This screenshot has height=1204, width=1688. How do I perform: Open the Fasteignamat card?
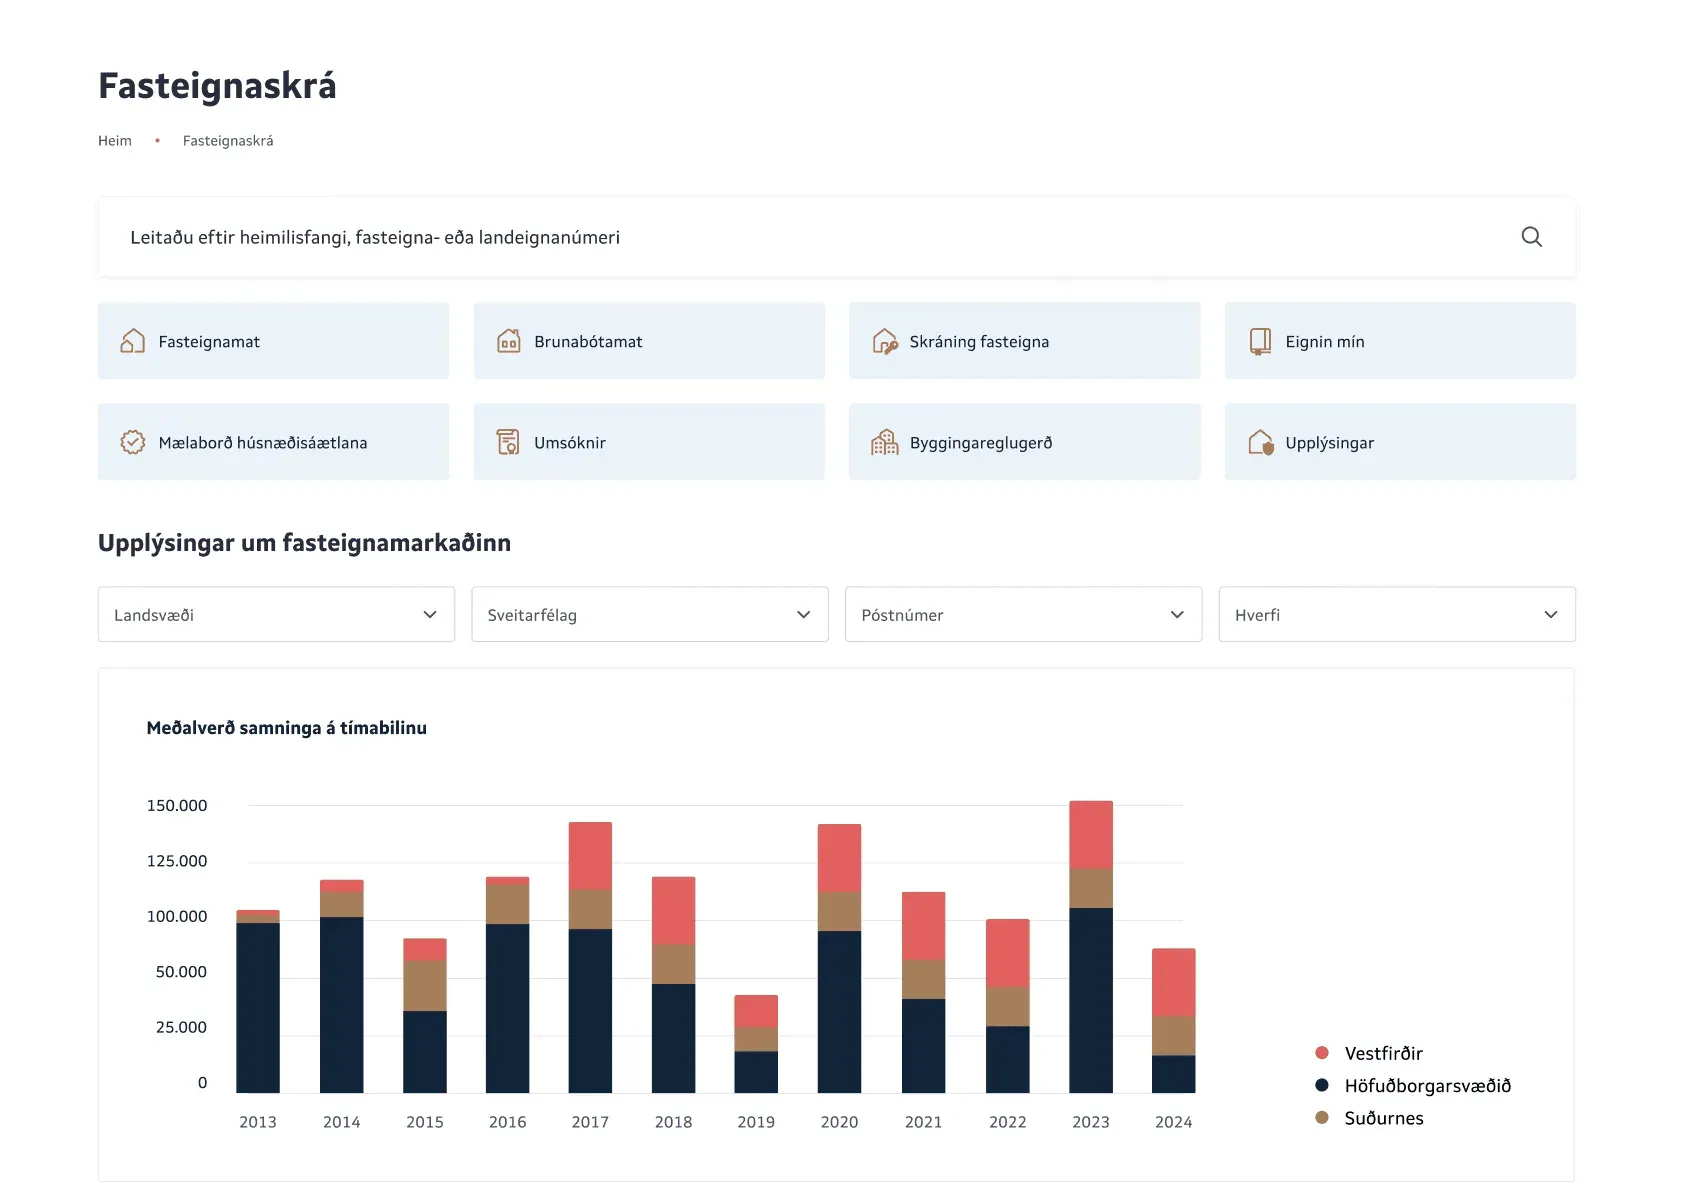click(x=273, y=341)
